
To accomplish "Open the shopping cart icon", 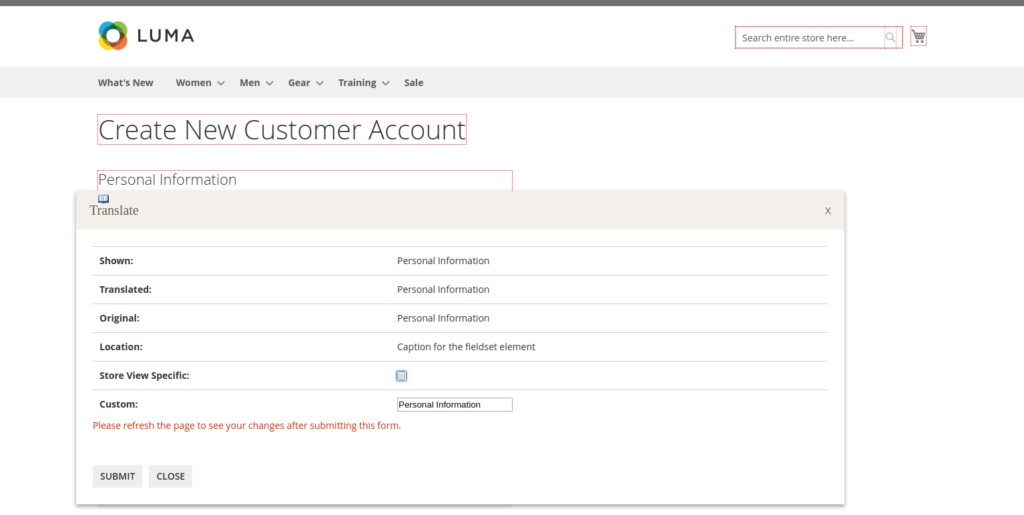I will [918, 37].
